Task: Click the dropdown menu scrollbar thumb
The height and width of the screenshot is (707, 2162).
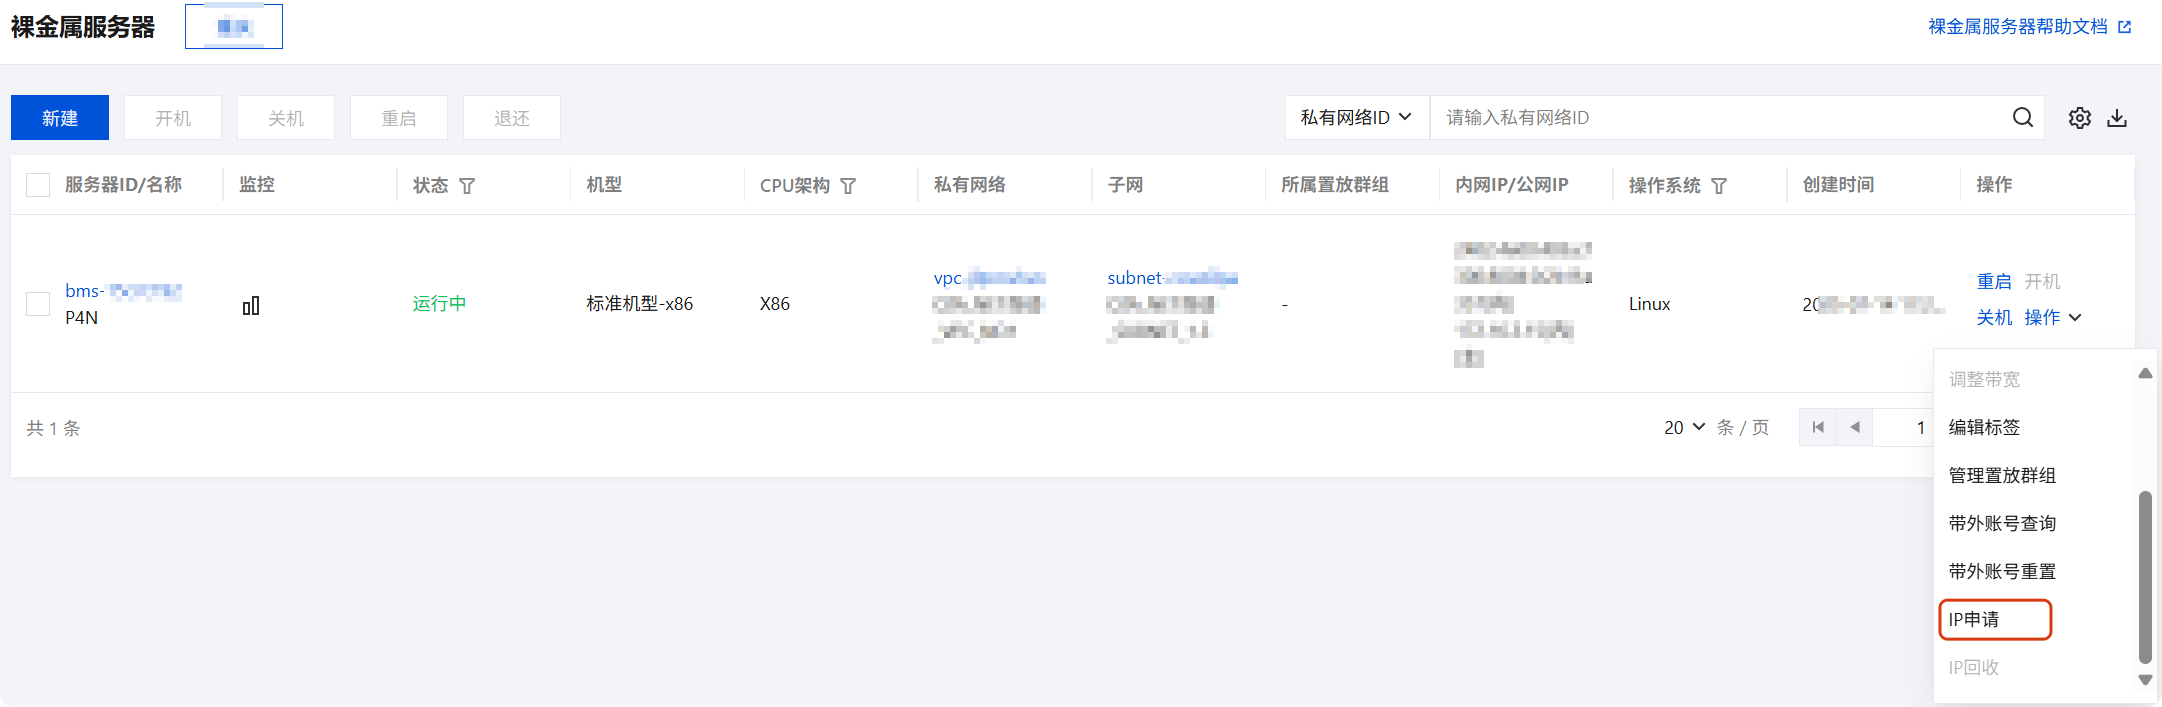Action: point(2144,576)
